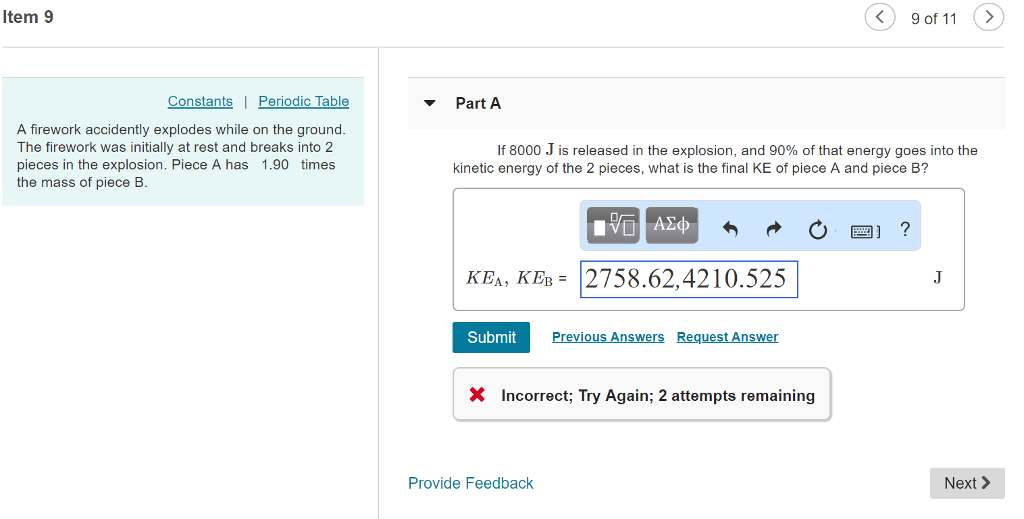Image resolution: width=1024 pixels, height=519 pixels.
Task: Click the undo arrow
Action: point(730,230)
